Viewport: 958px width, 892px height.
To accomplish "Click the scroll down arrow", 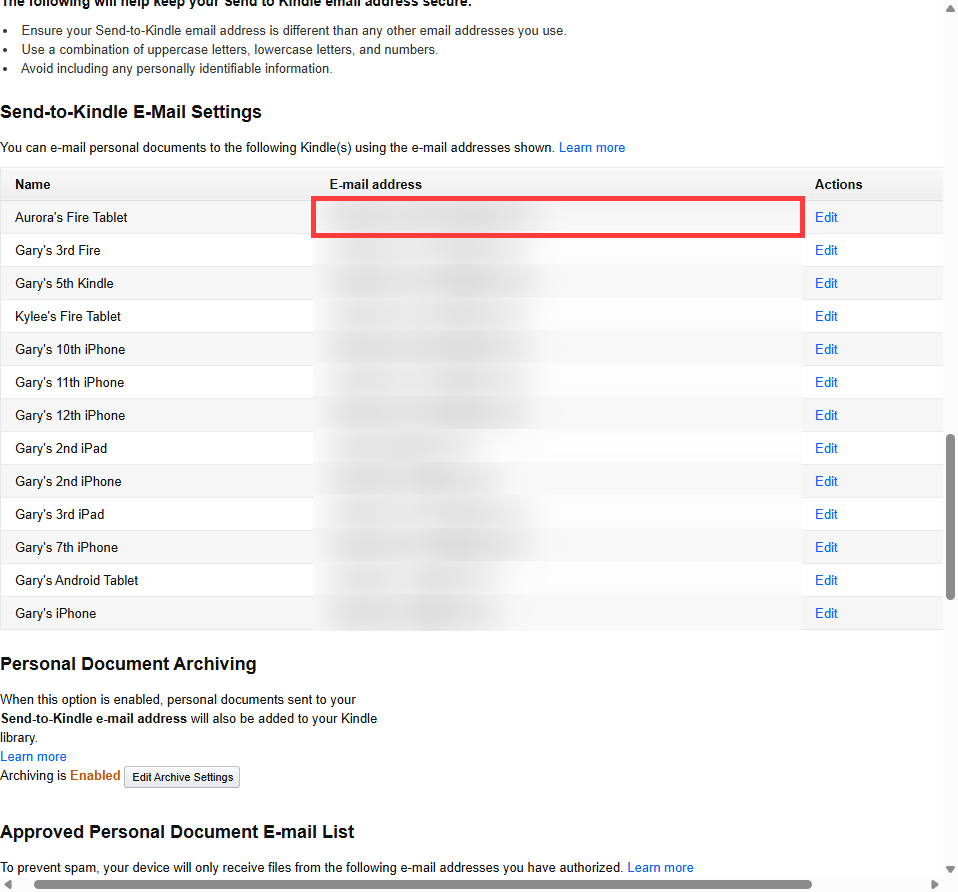I will pos(950,869).
